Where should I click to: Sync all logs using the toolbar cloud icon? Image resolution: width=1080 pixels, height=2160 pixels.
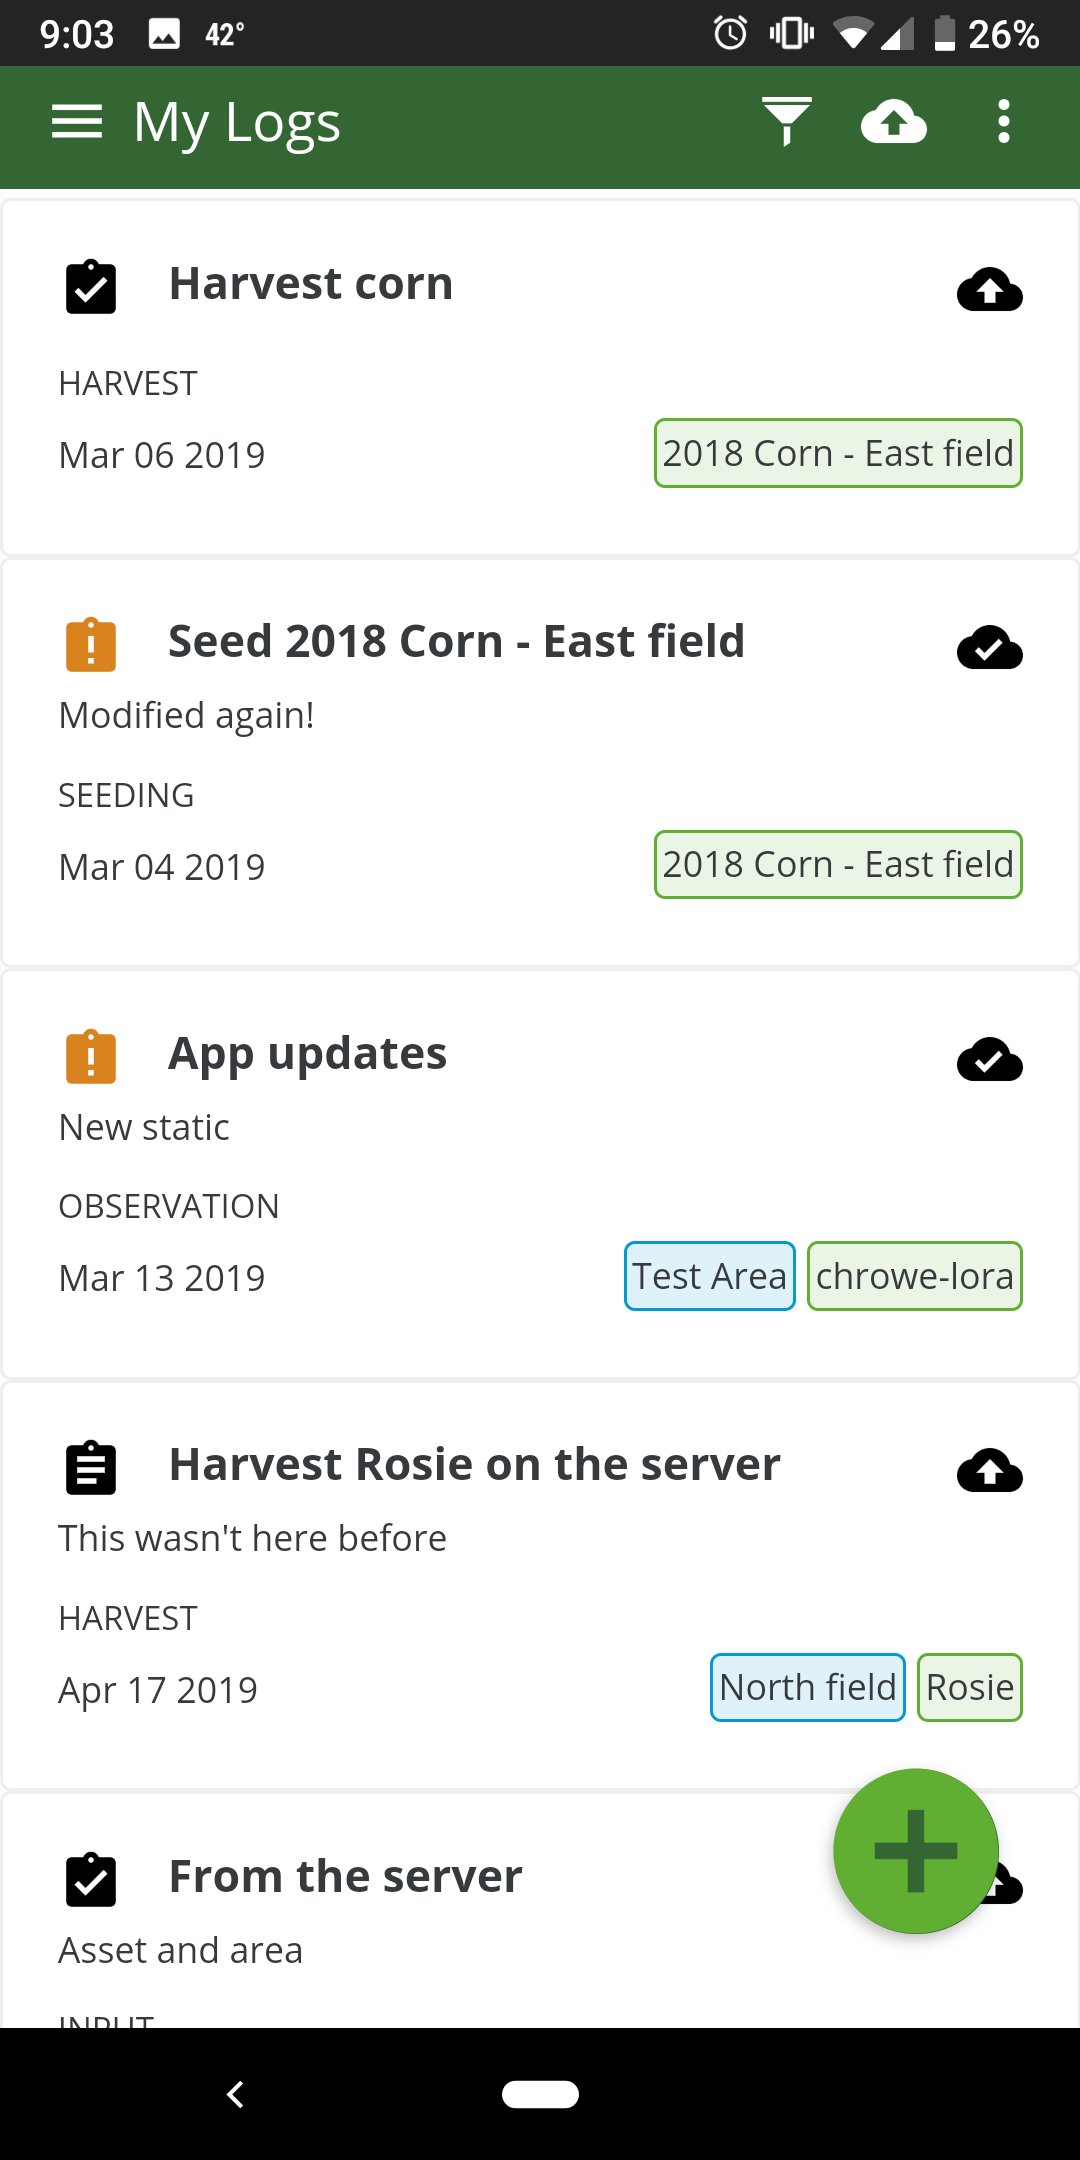click(893, 121)
